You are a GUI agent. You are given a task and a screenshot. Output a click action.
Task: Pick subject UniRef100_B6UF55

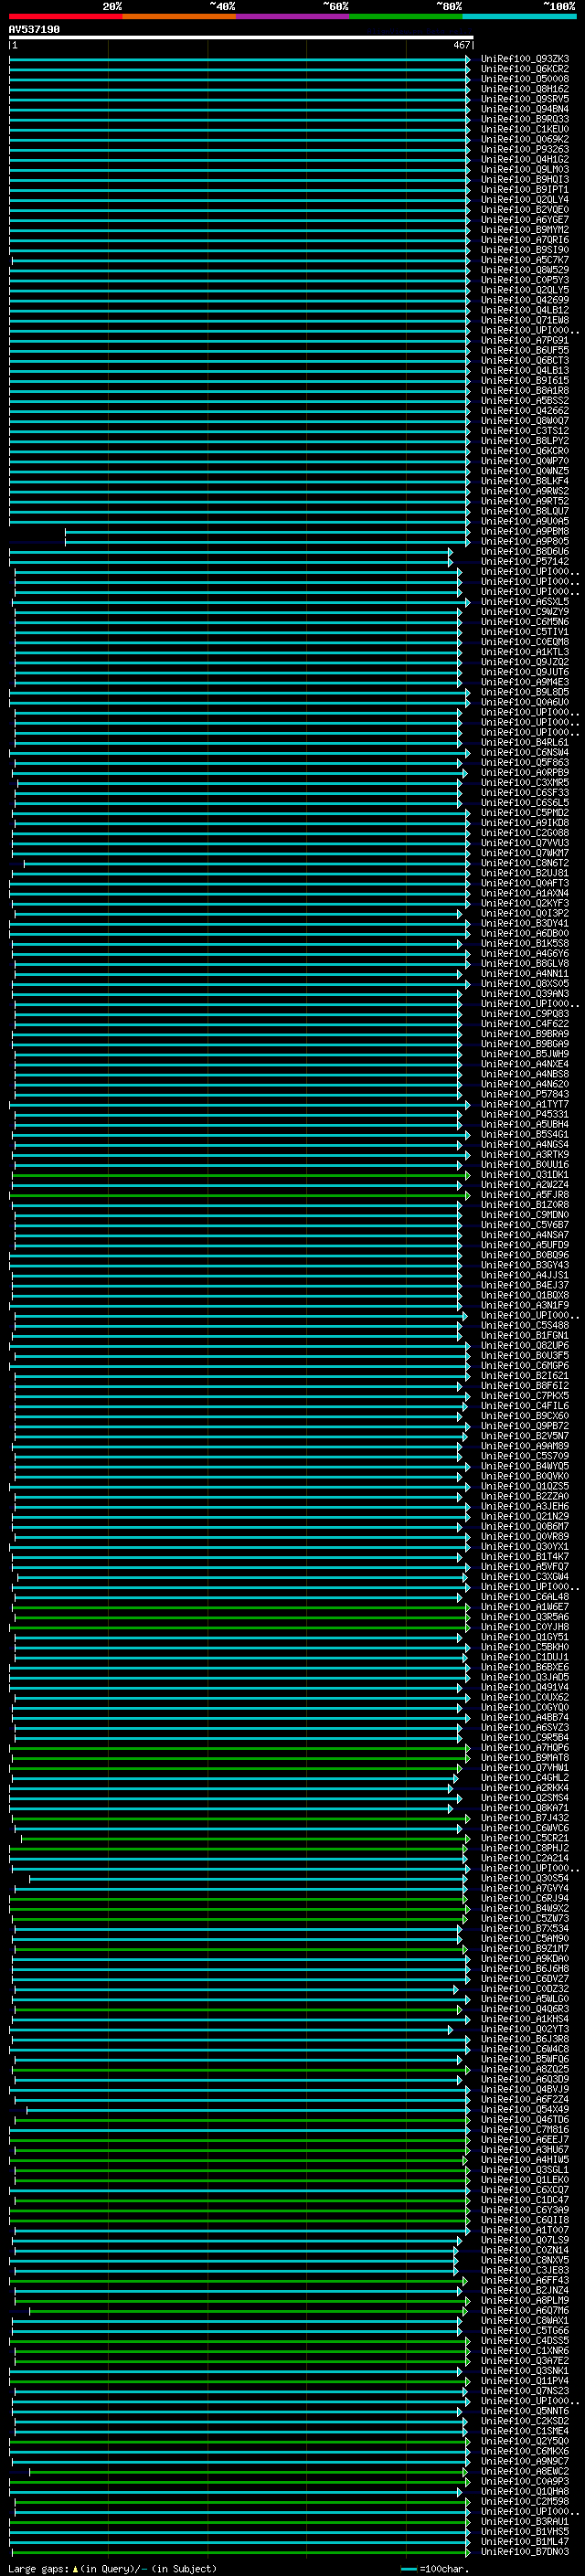pyautogui.click(x=525, y=350)
